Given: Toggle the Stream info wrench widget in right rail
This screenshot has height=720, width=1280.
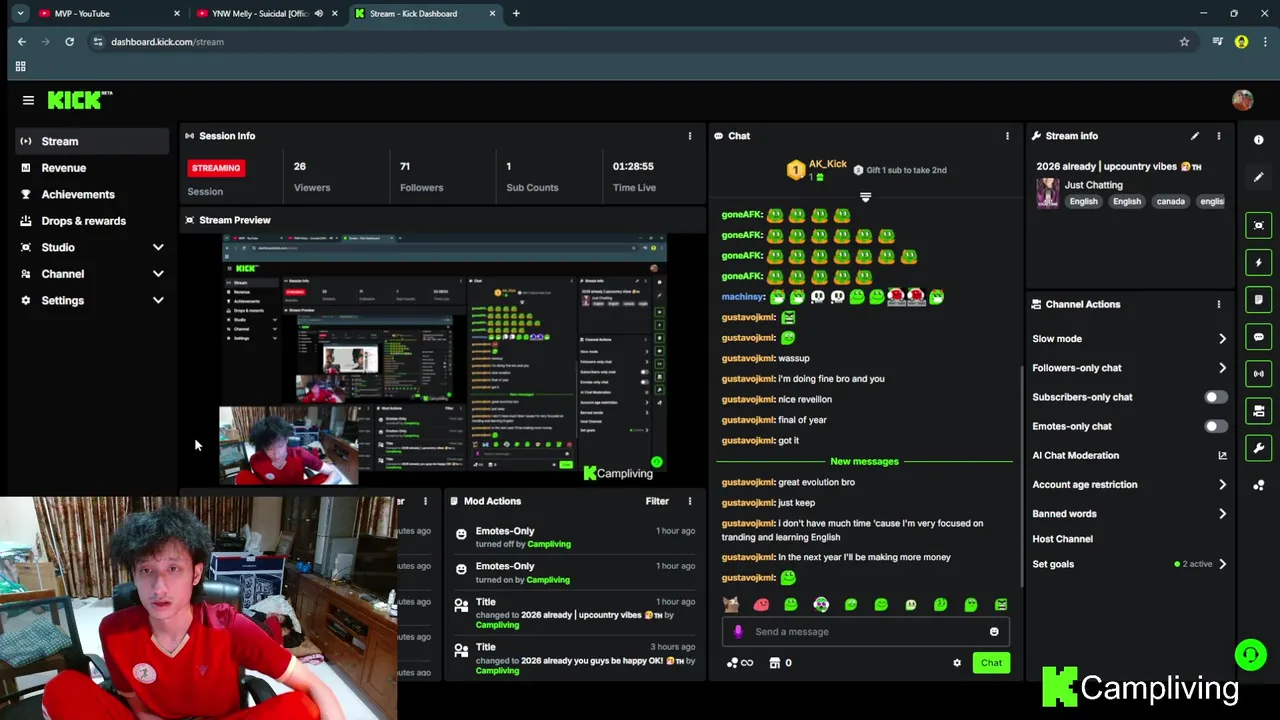Looking at the screenshot, I should pyautogui.click(x=1259, y=448).
